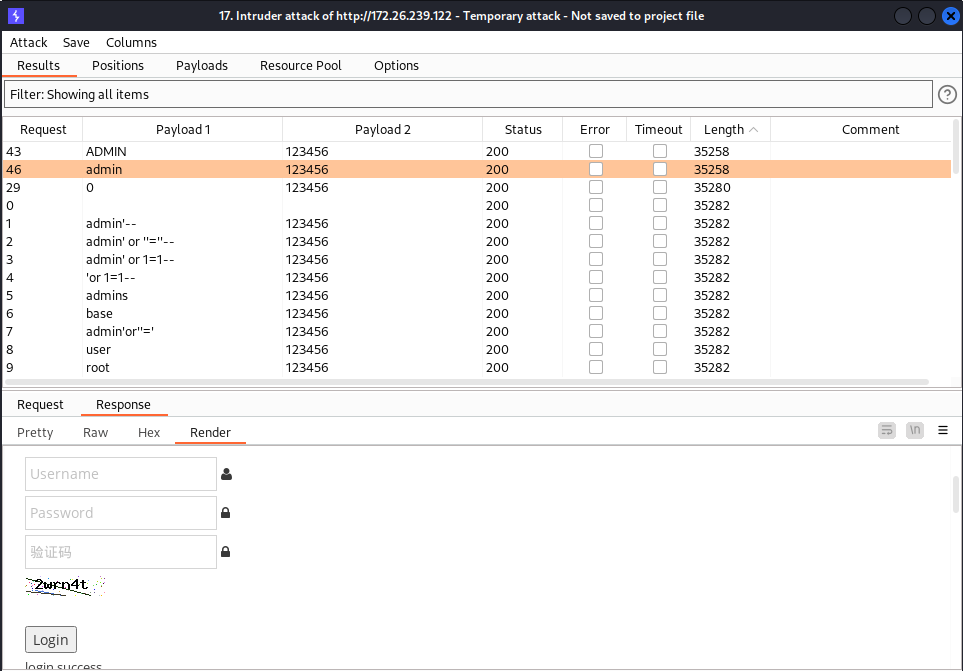963x671 pixels.
Task: Click the 2wrn4t captcha image
Action: pos(65,586)
